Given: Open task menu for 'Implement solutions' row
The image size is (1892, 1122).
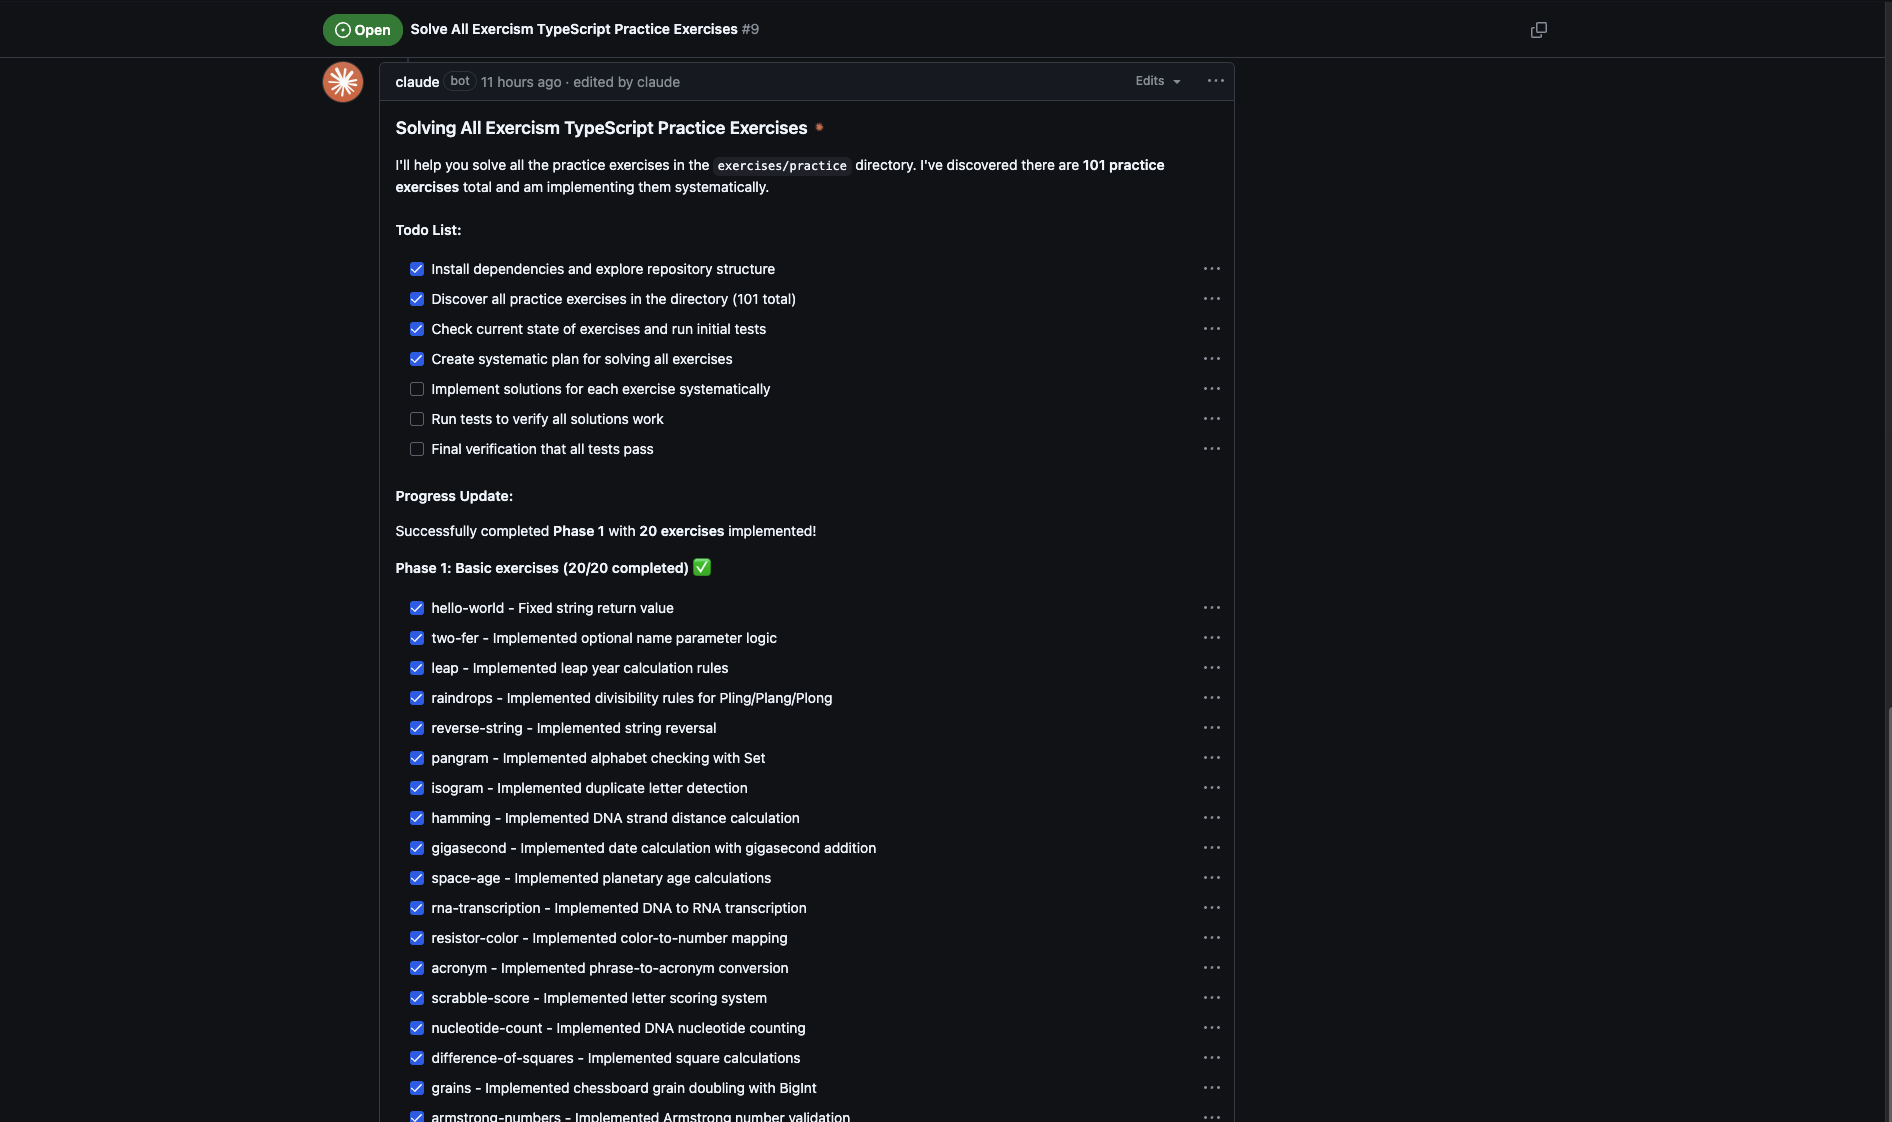Looking at the screenshot, I should click(1212, 389).
